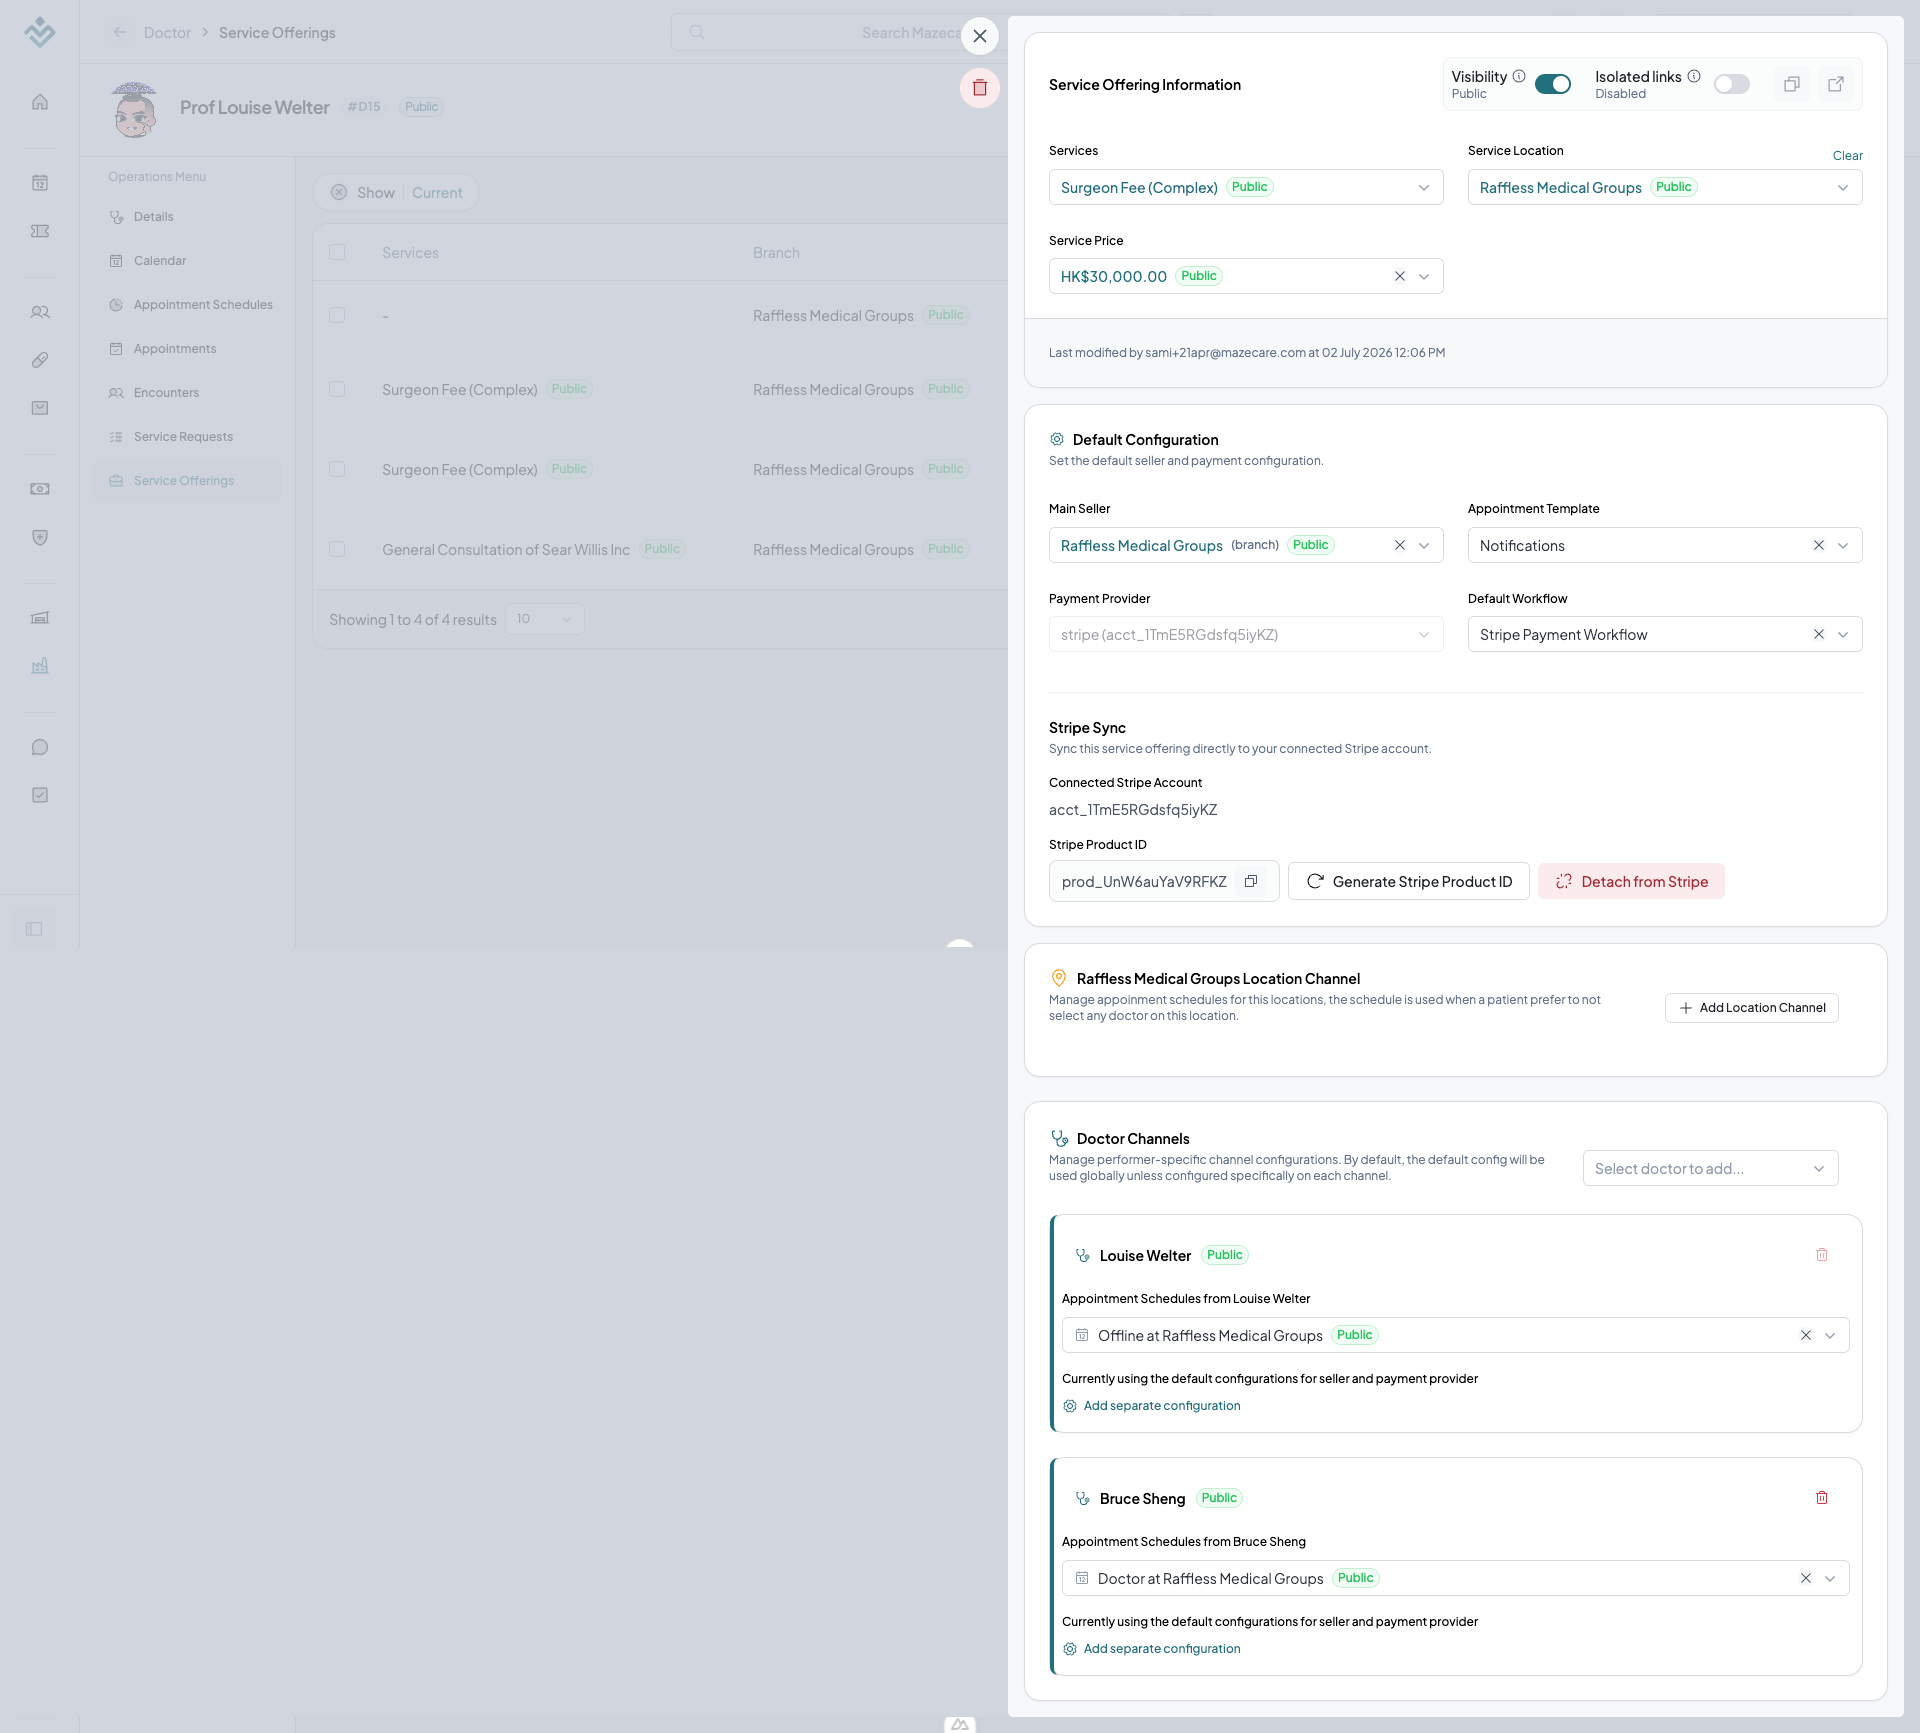Image resolution: width=1920 pixels, height=1733 pixels.
Task: Remove the Show Current filter
Action: (x=339, y=192)
